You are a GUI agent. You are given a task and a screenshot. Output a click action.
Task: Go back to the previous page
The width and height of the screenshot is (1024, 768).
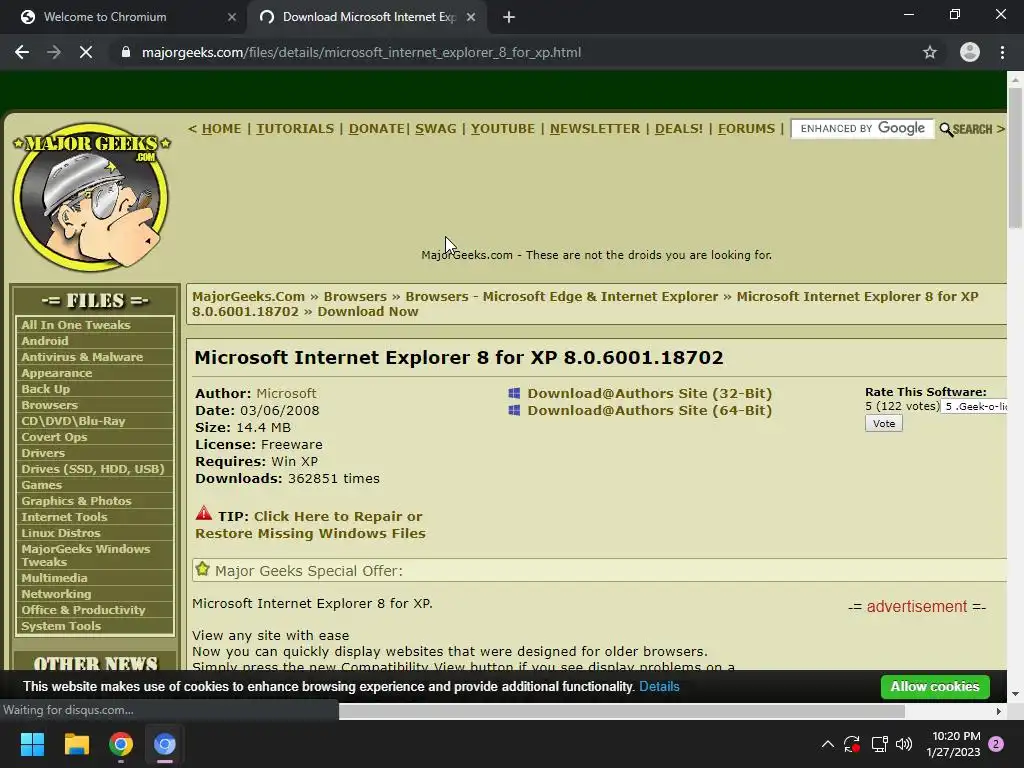22,52
